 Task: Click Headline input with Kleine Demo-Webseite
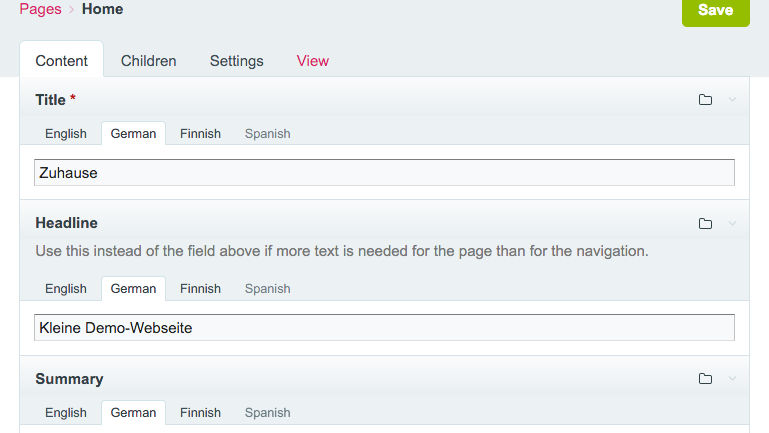point(384,327)
